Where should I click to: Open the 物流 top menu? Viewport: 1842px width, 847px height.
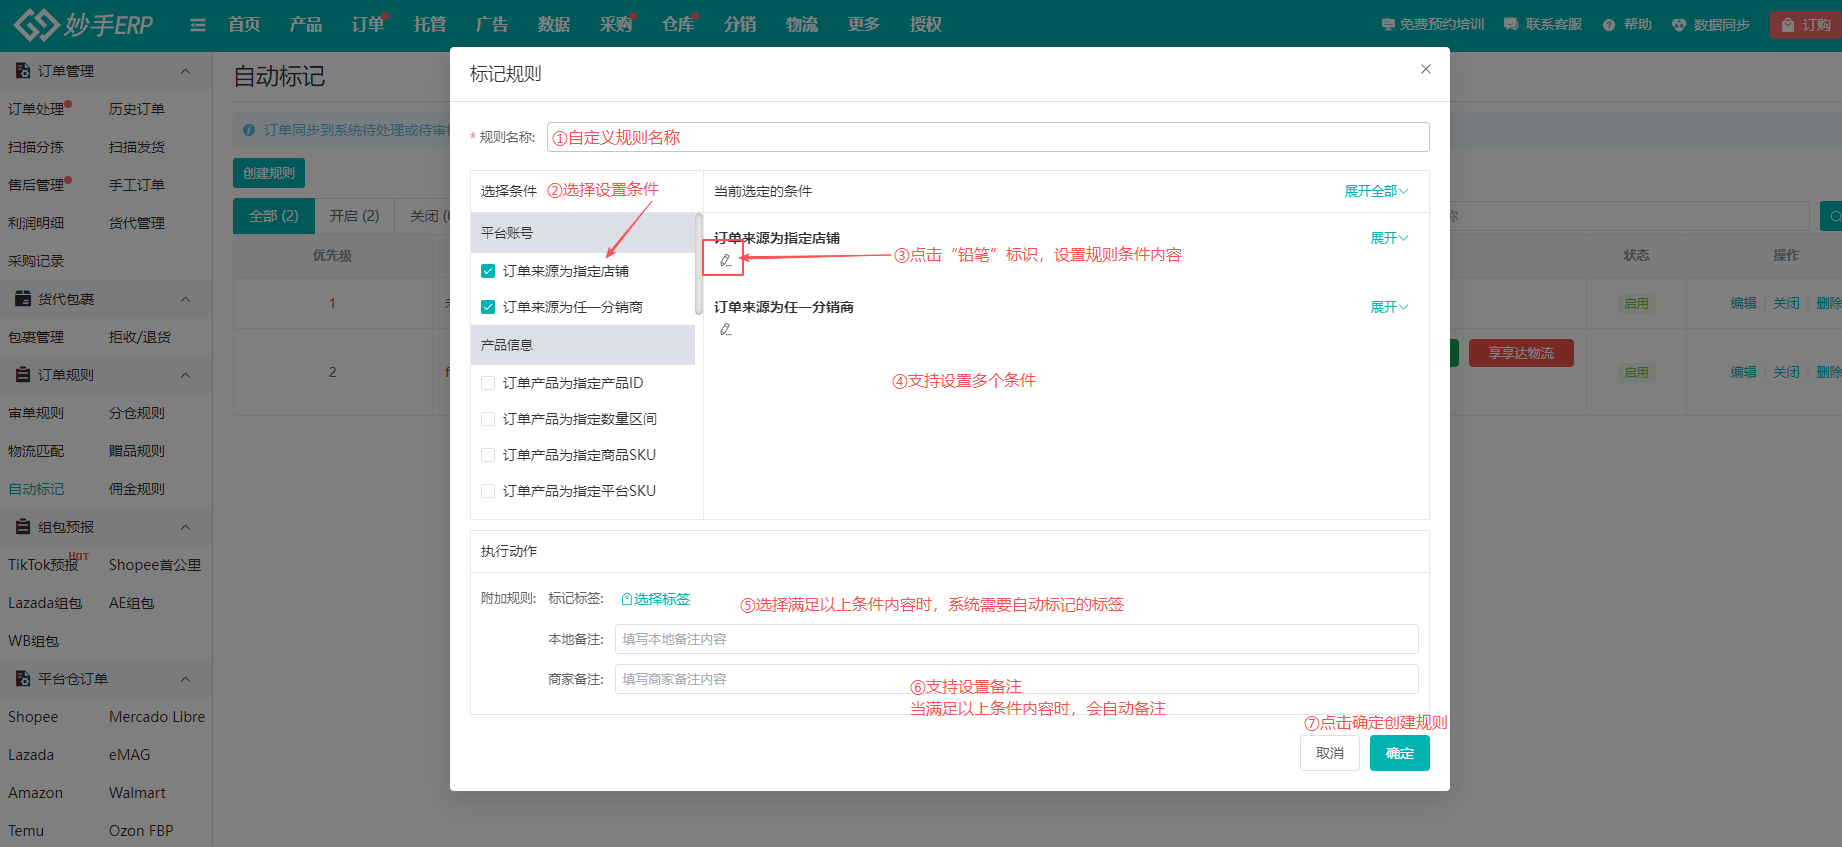coord(801,25)
